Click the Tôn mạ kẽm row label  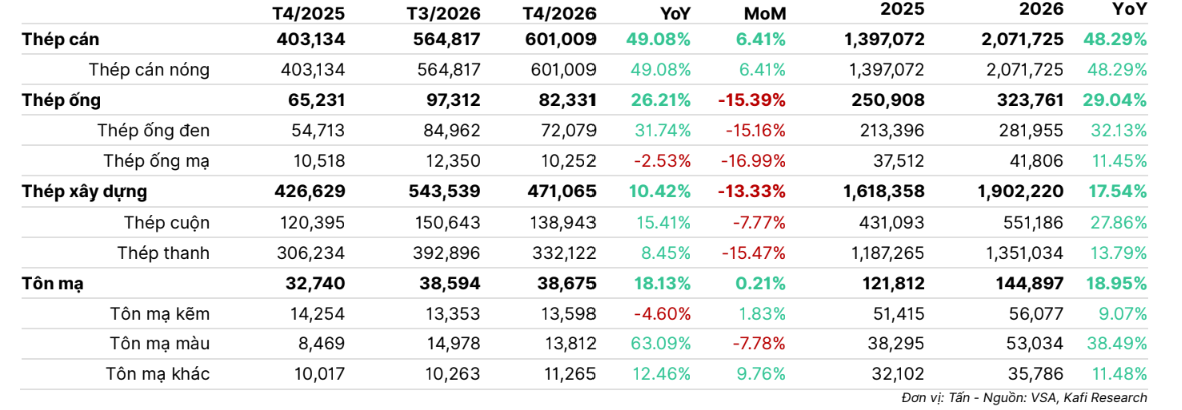click(160, 314)
